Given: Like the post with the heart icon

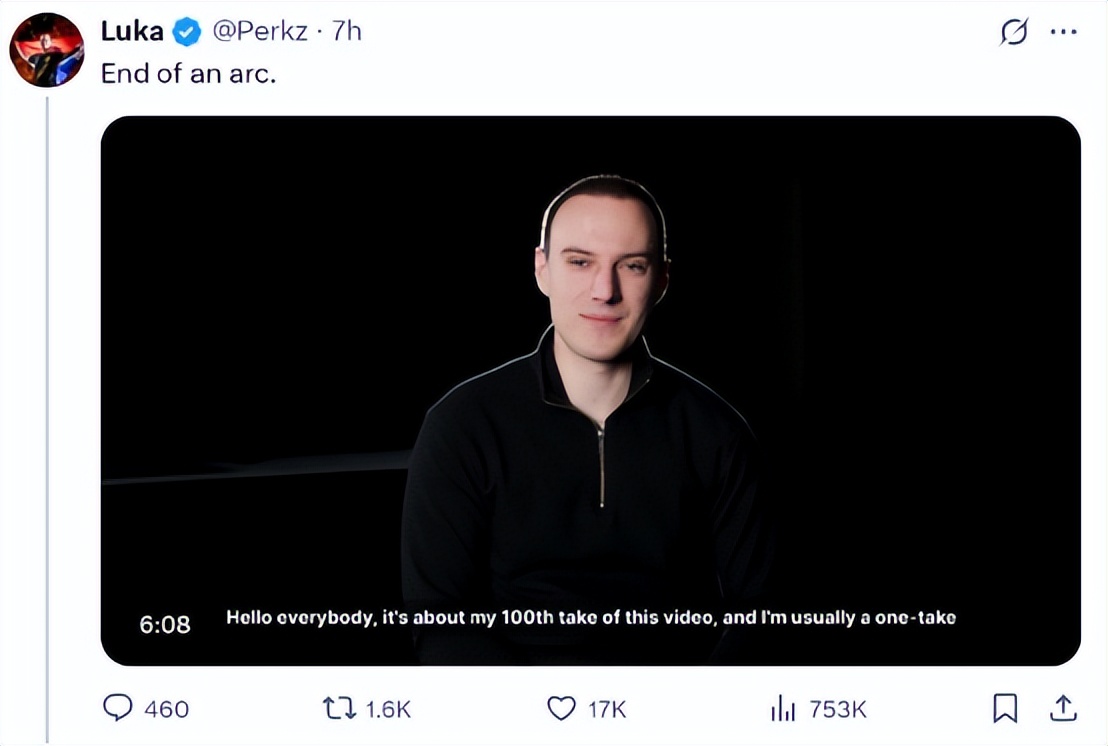Looking at the screenshot, I should click(561, 709).
